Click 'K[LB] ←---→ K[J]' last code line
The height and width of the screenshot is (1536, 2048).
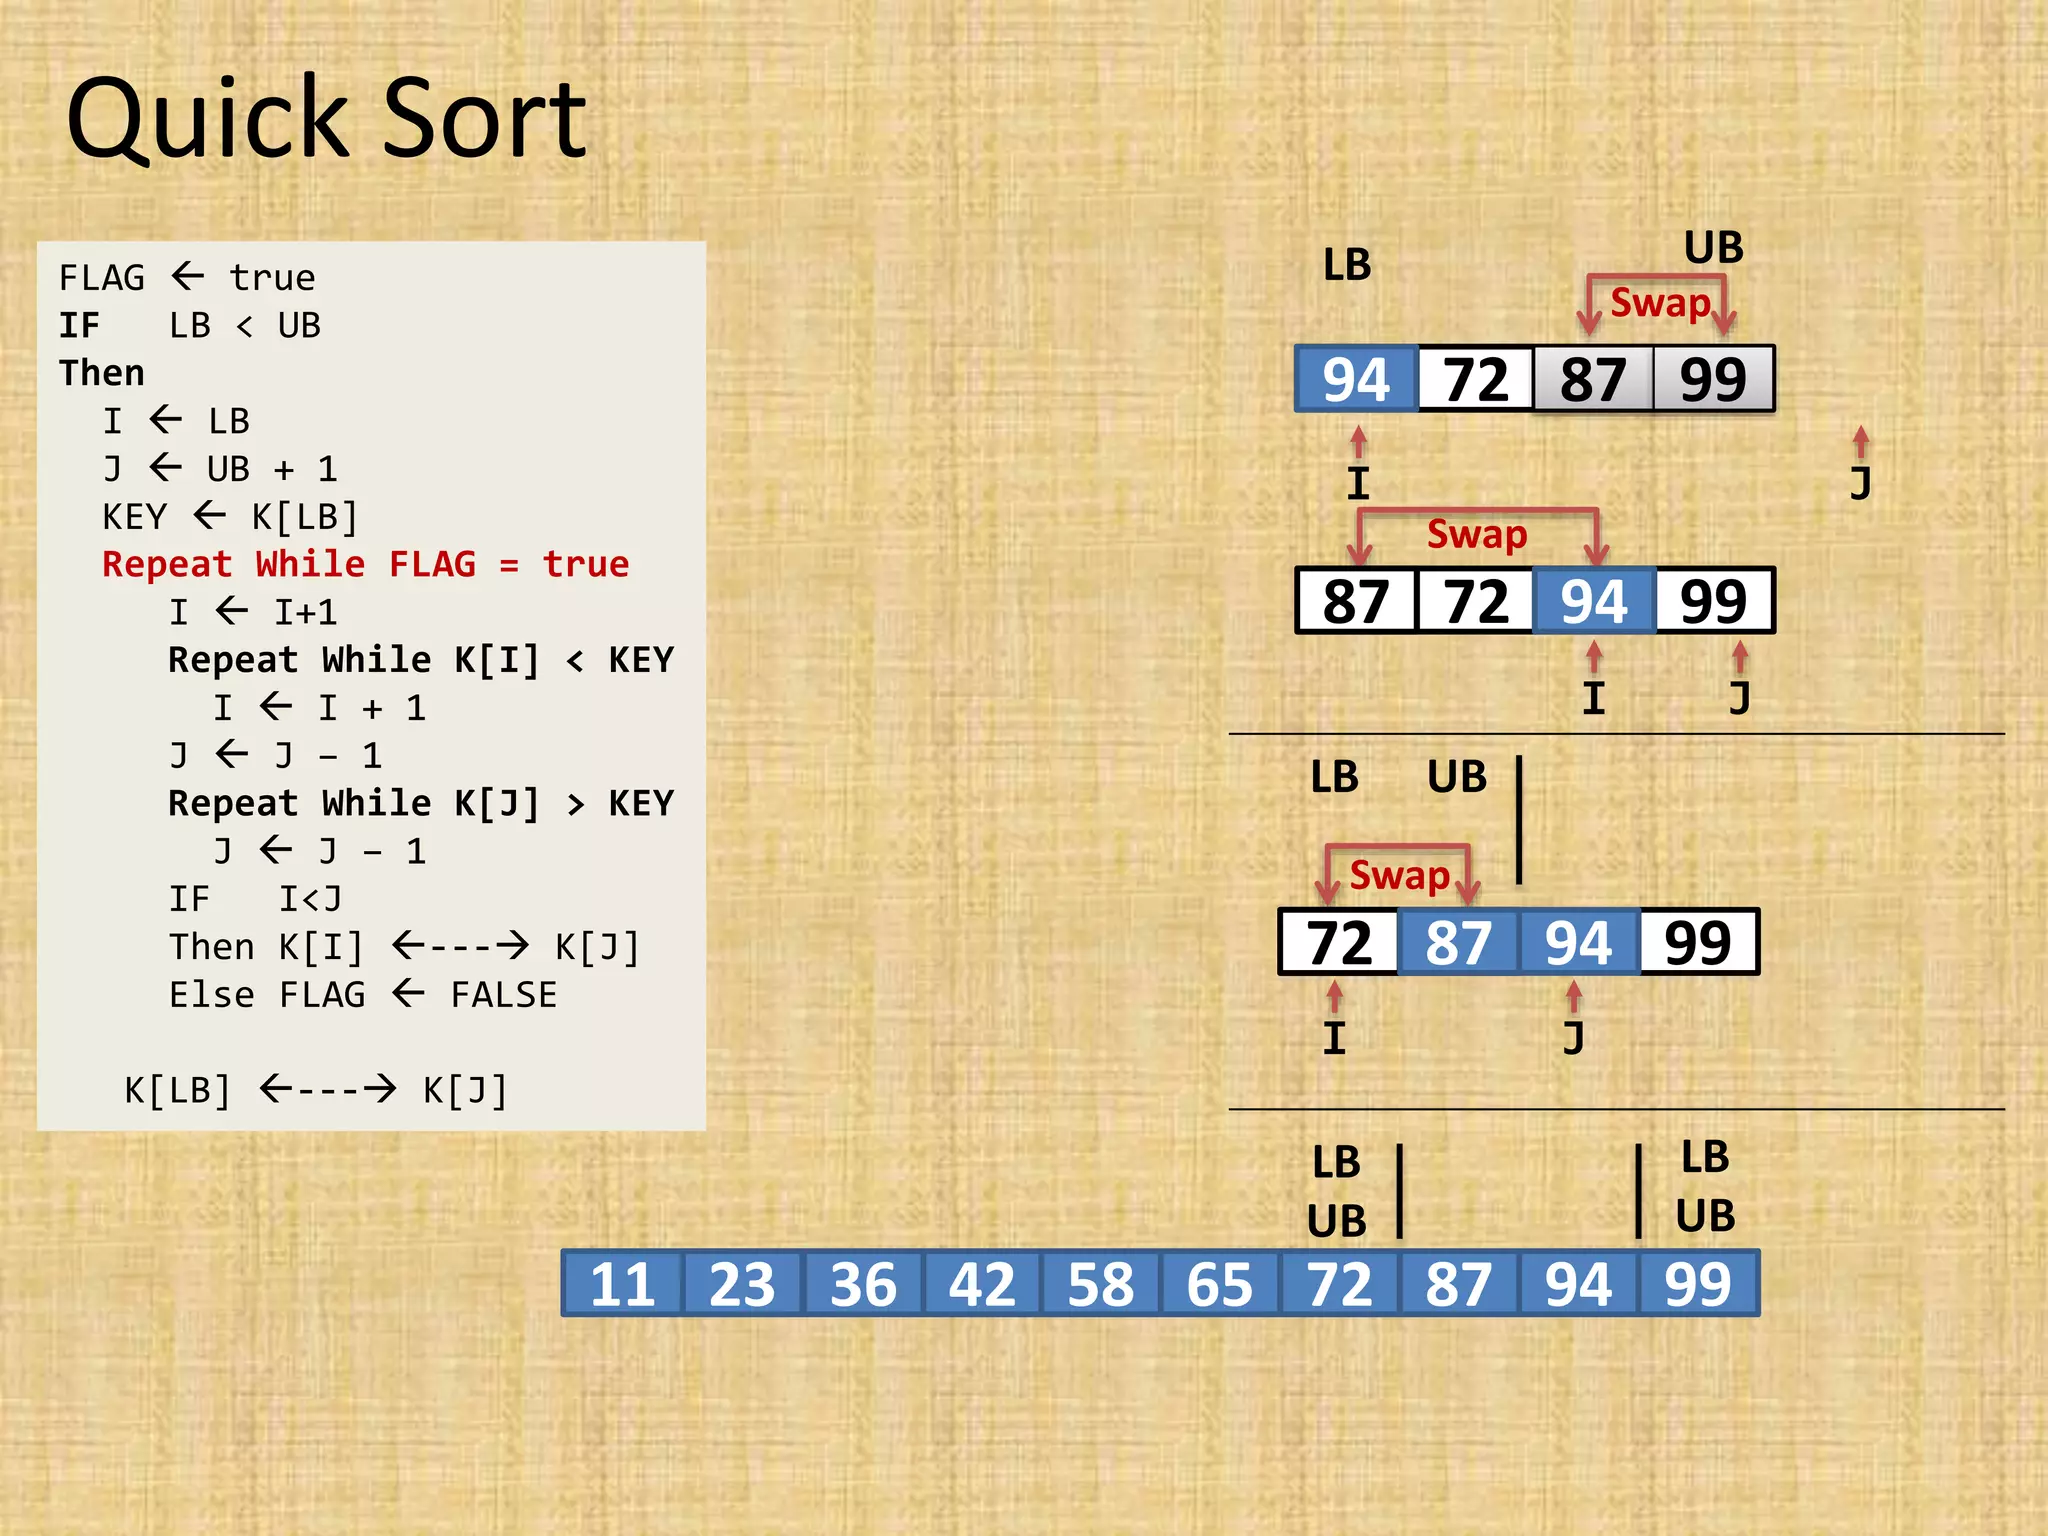pyautogui.click(x=316, y=1090)
